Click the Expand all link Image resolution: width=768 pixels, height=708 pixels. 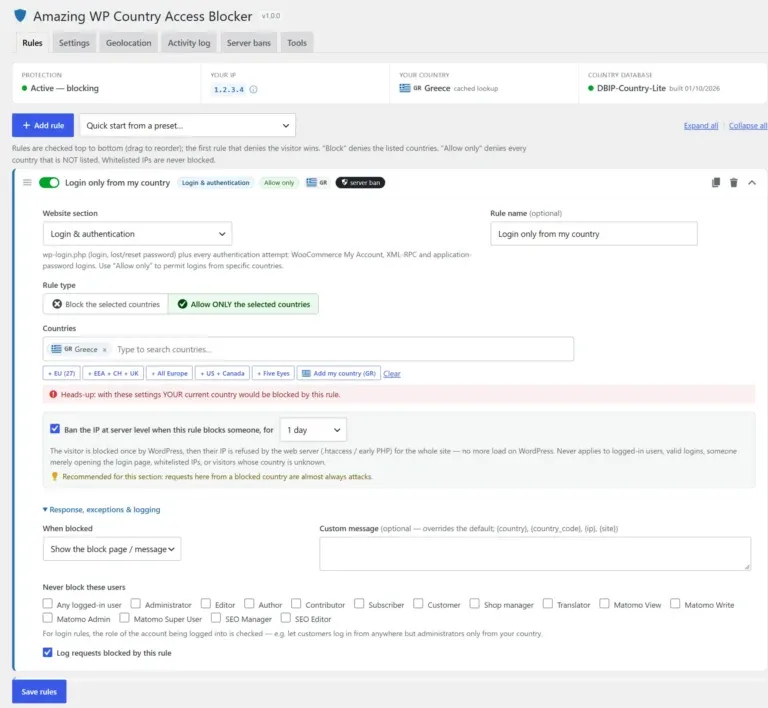click(x=701, y=126)
